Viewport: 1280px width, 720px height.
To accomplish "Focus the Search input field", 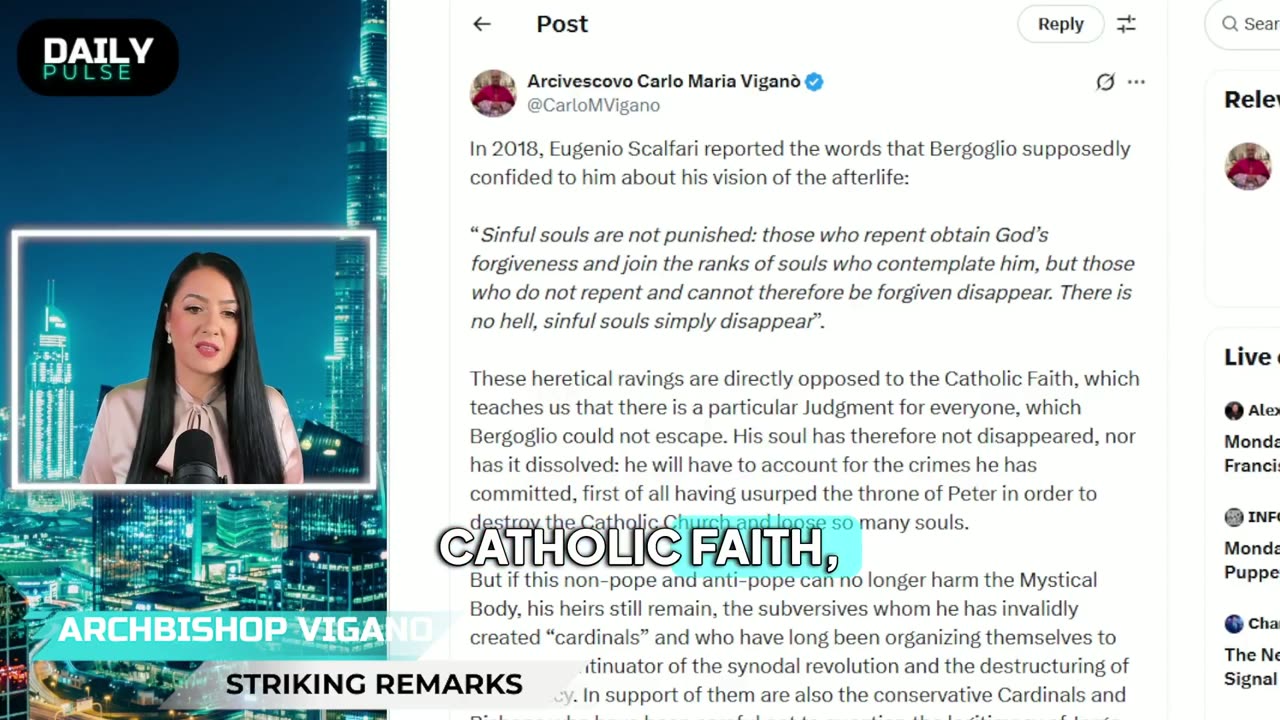I will coord(1243,24).
